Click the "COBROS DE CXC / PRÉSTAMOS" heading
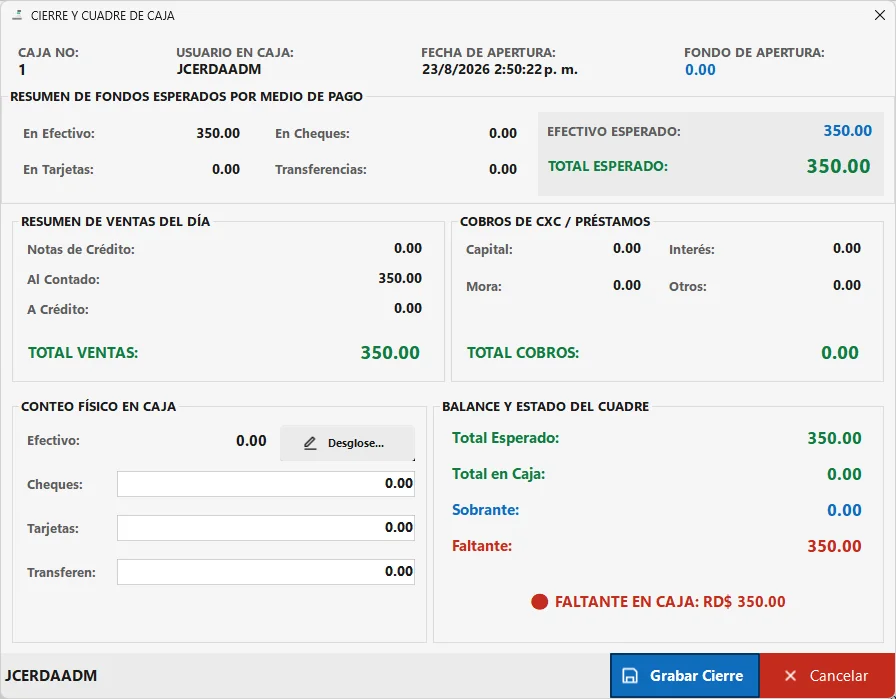The image size is (896, 699). [x=555, y=222]
